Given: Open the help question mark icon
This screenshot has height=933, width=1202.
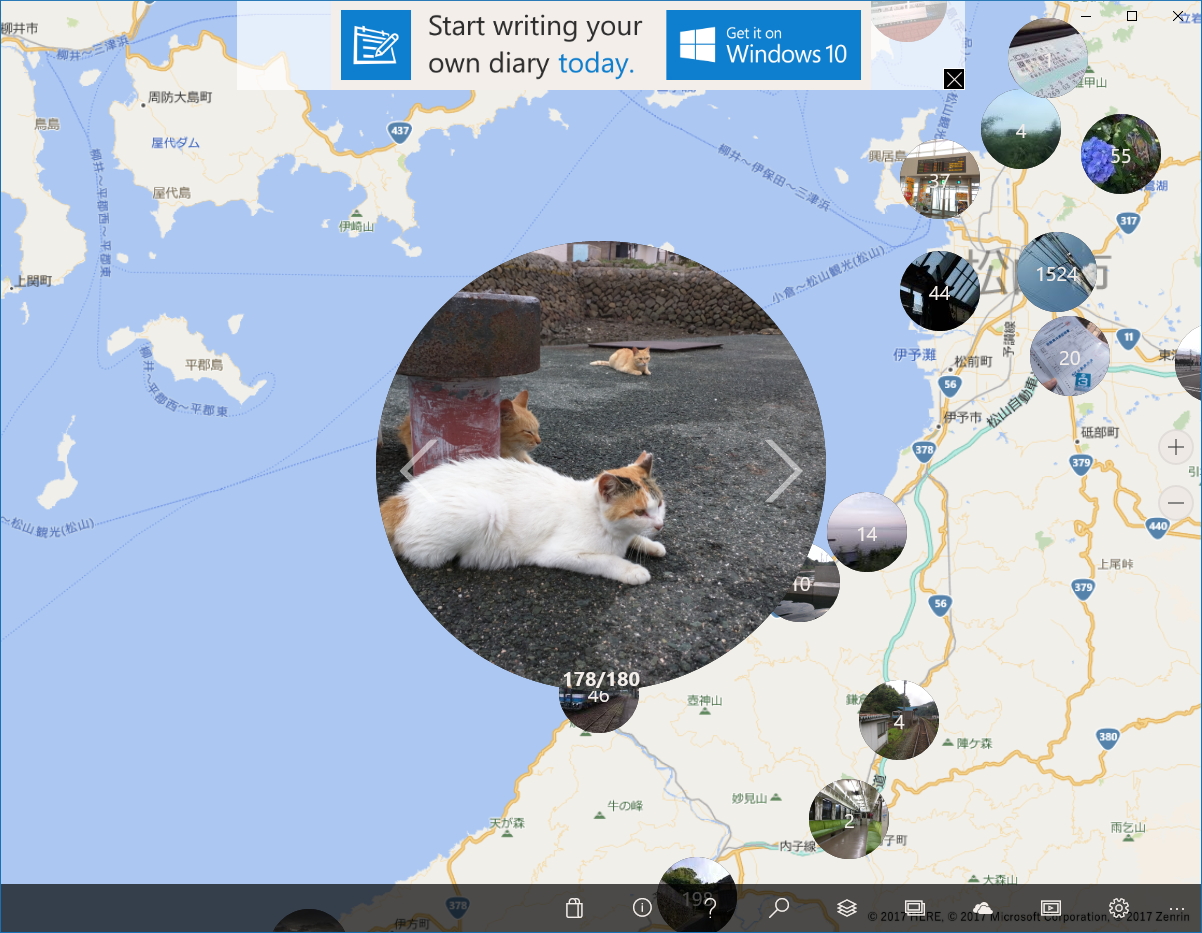Looking at the screenshot, I should click(x=711, y=908).
